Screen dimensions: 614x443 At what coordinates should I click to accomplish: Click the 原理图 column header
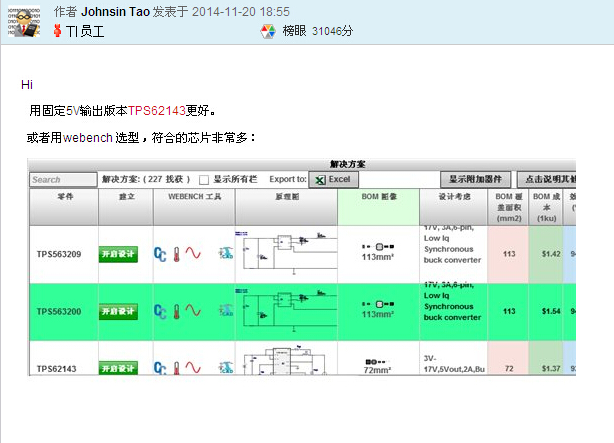(287, 207)
